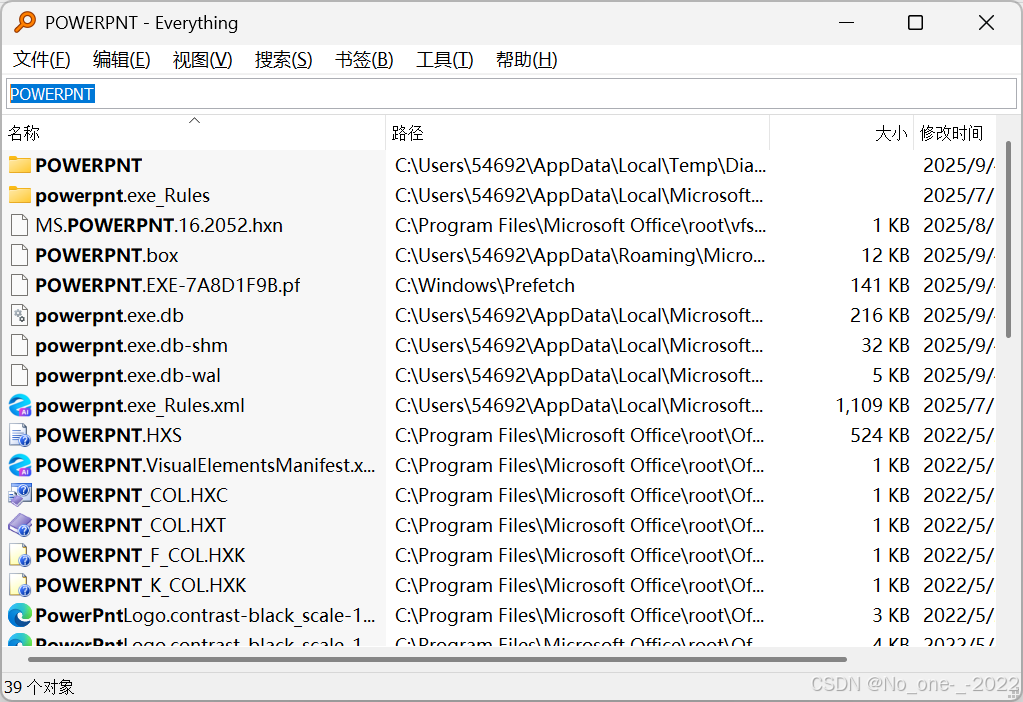Select the file name MS.POWERPNT.16.2052.hxn

(x=159, y=225)
